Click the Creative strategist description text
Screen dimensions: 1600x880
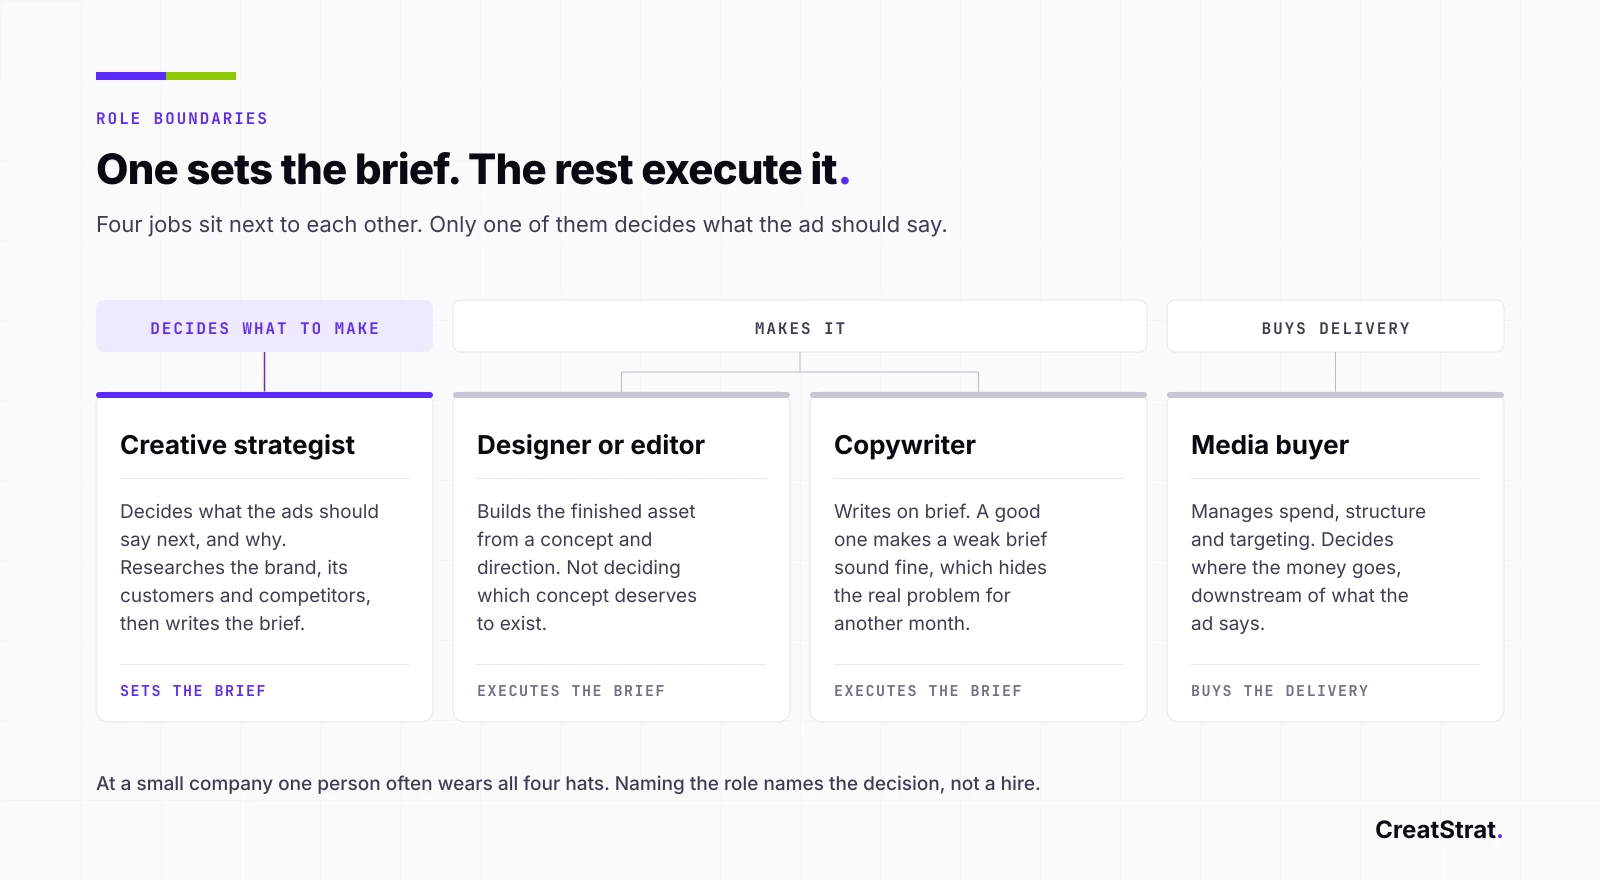coord(249,567)
